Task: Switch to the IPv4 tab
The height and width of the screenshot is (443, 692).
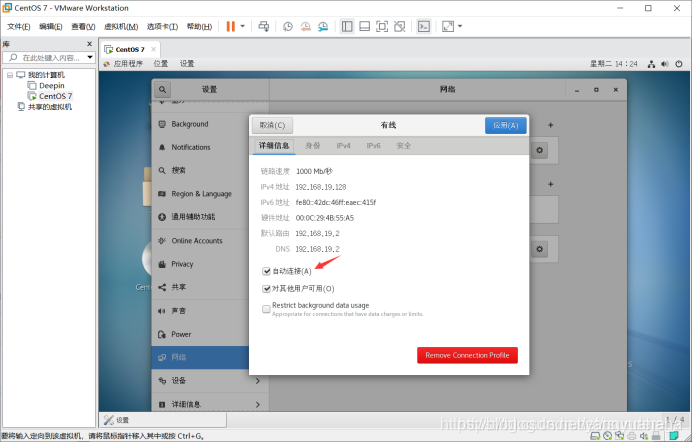Action: (x=343, y=146)
